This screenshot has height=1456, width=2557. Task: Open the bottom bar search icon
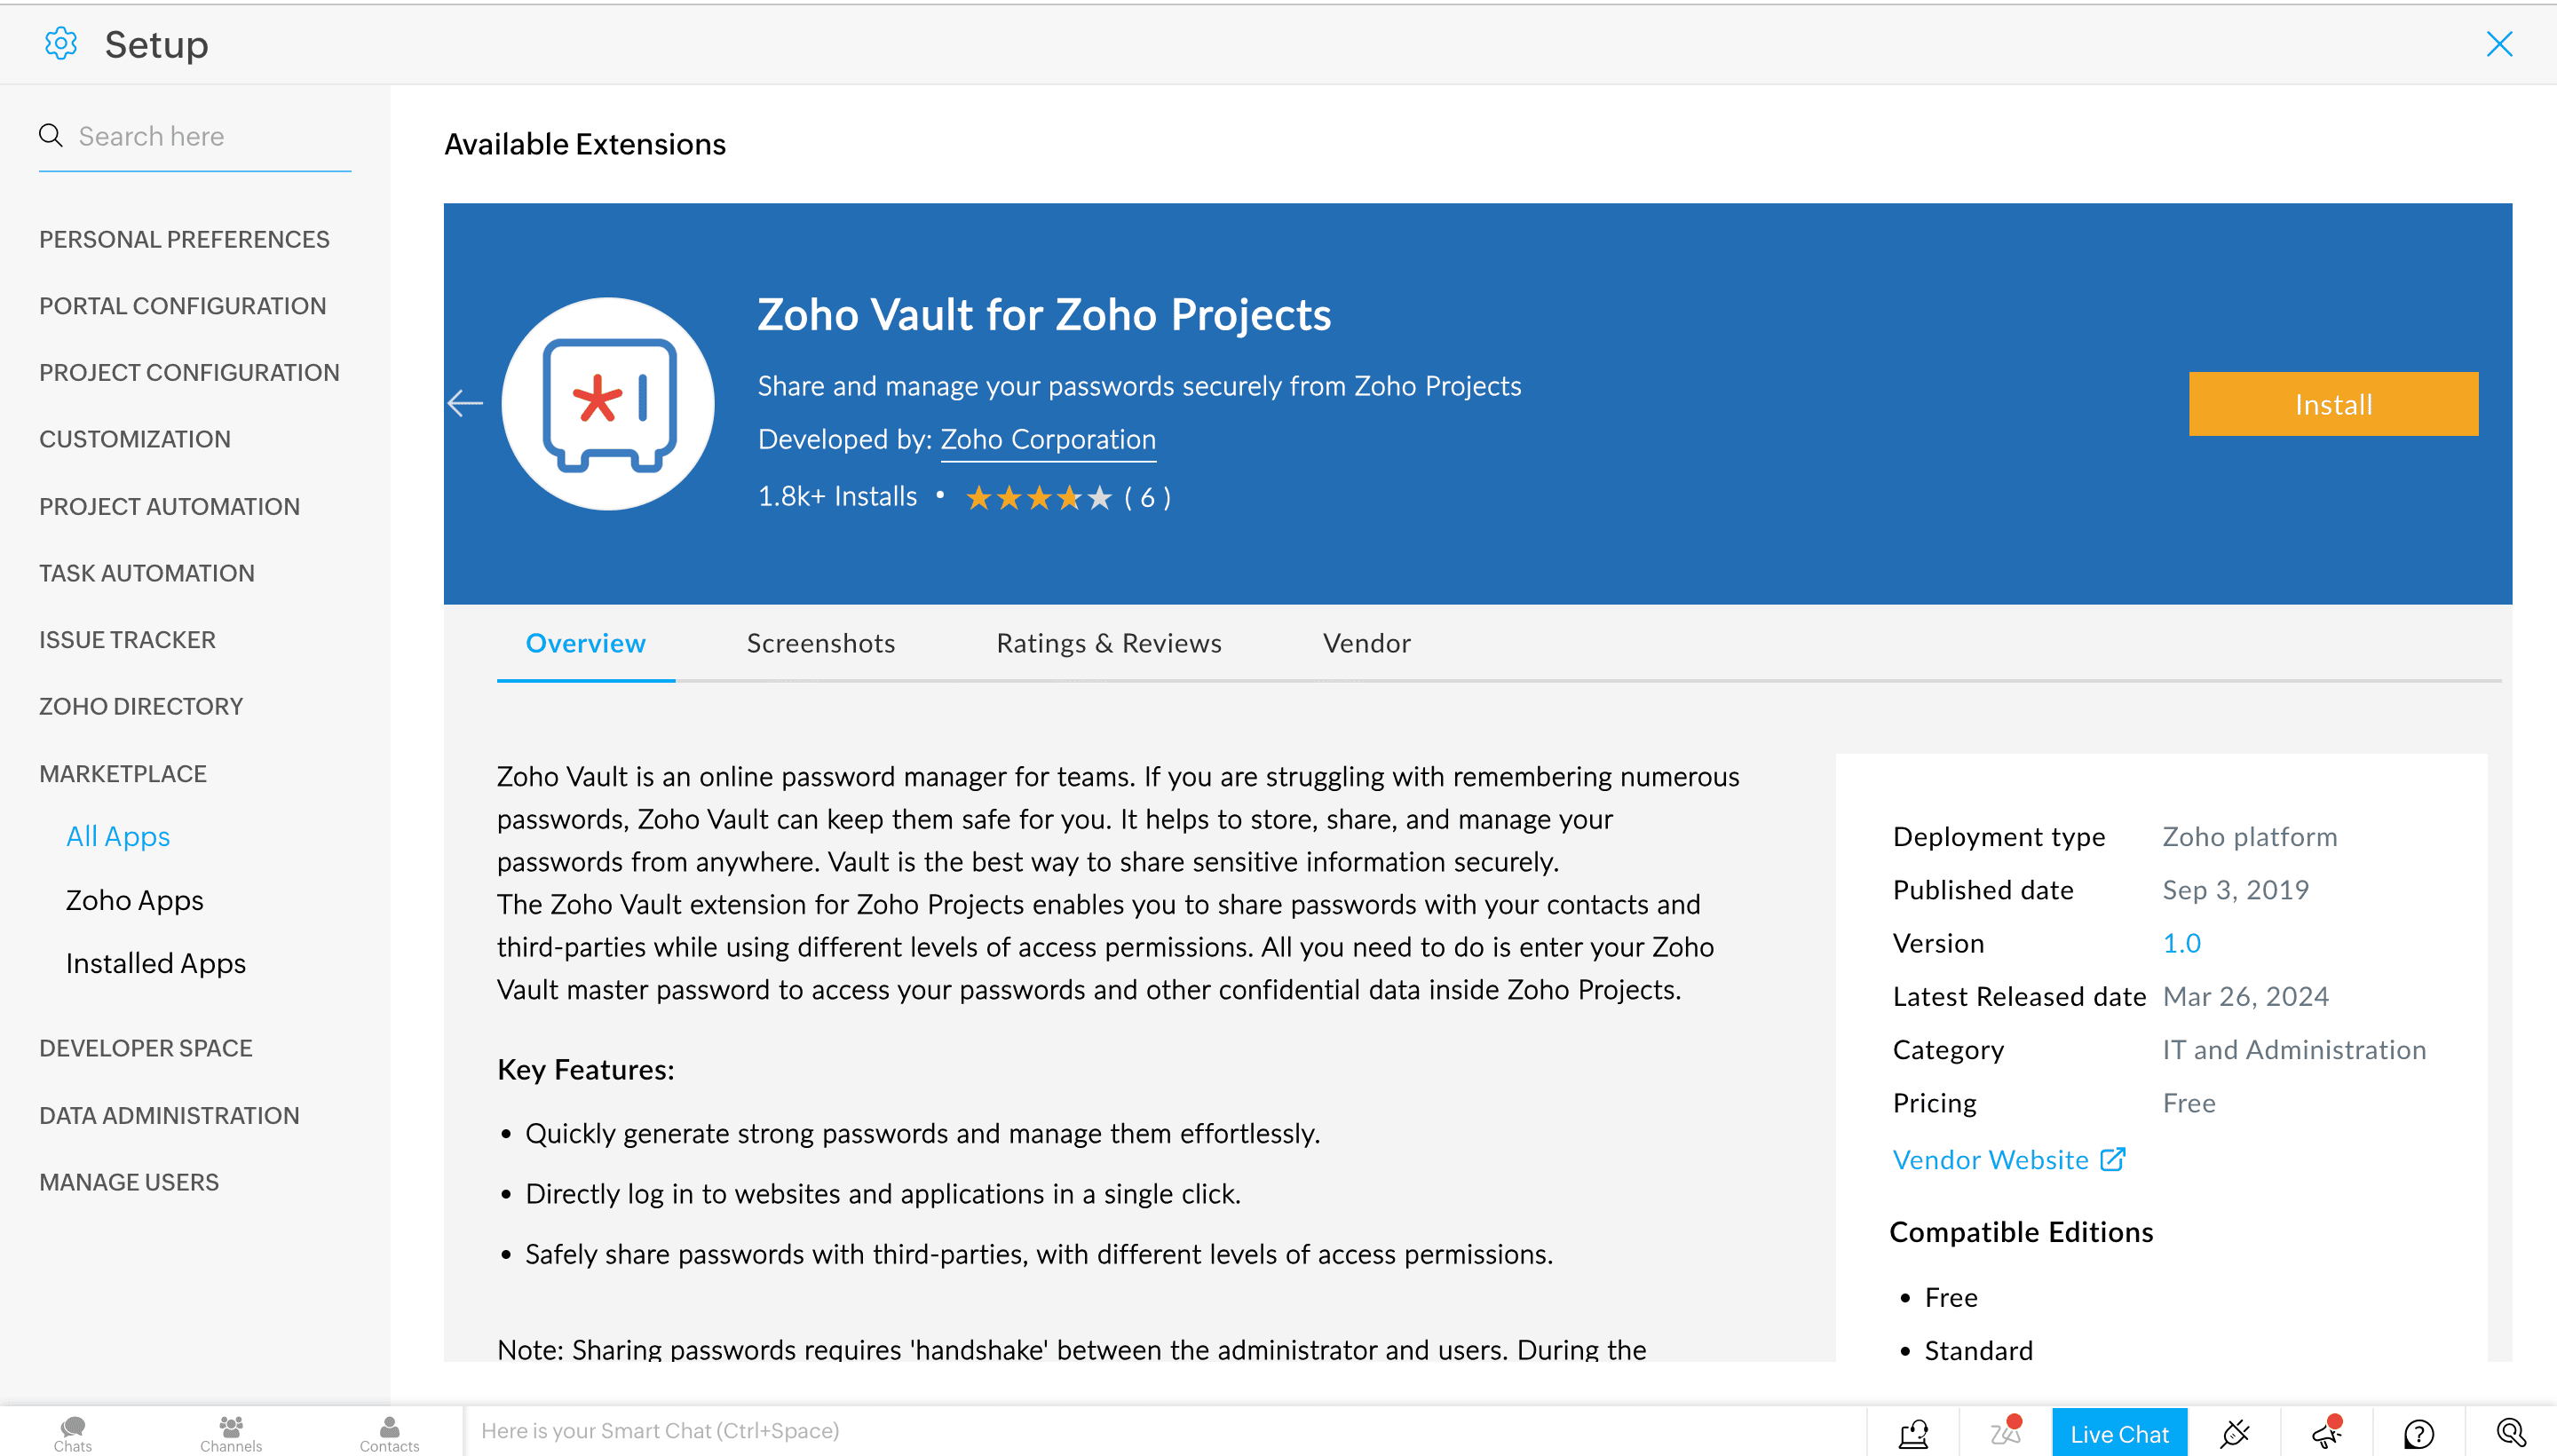pyautogui.click(x=2511, y=1433)
